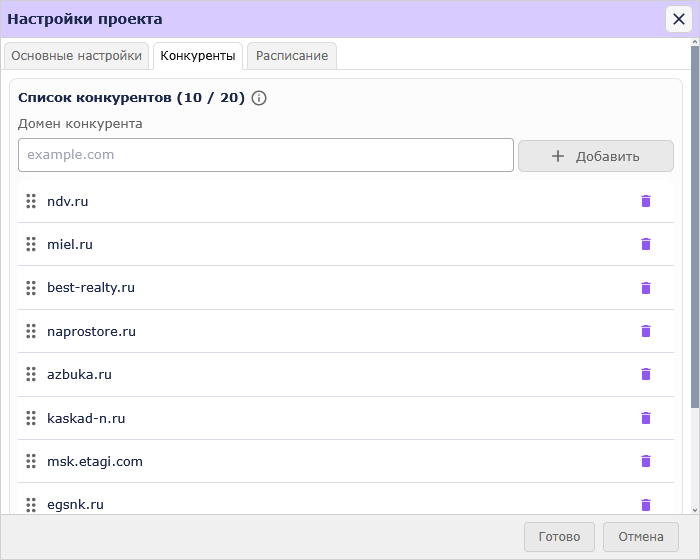
Task: Delete competitor ndv.ru with trash icon
Action: 646,201
